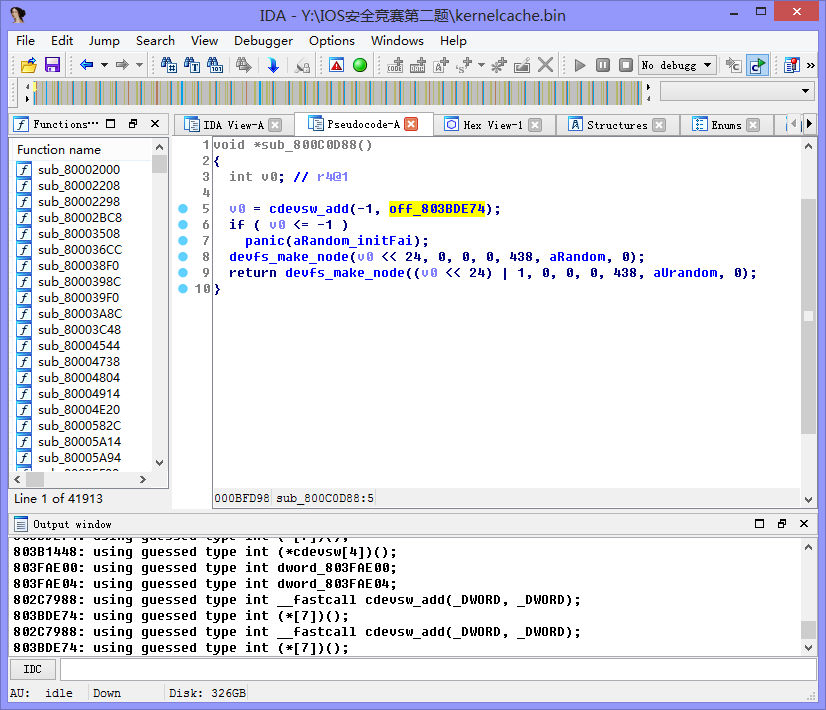Click aRandom_initFai in panic call
Viewport: 826px width, 710px height.
[x=353, y=241]
